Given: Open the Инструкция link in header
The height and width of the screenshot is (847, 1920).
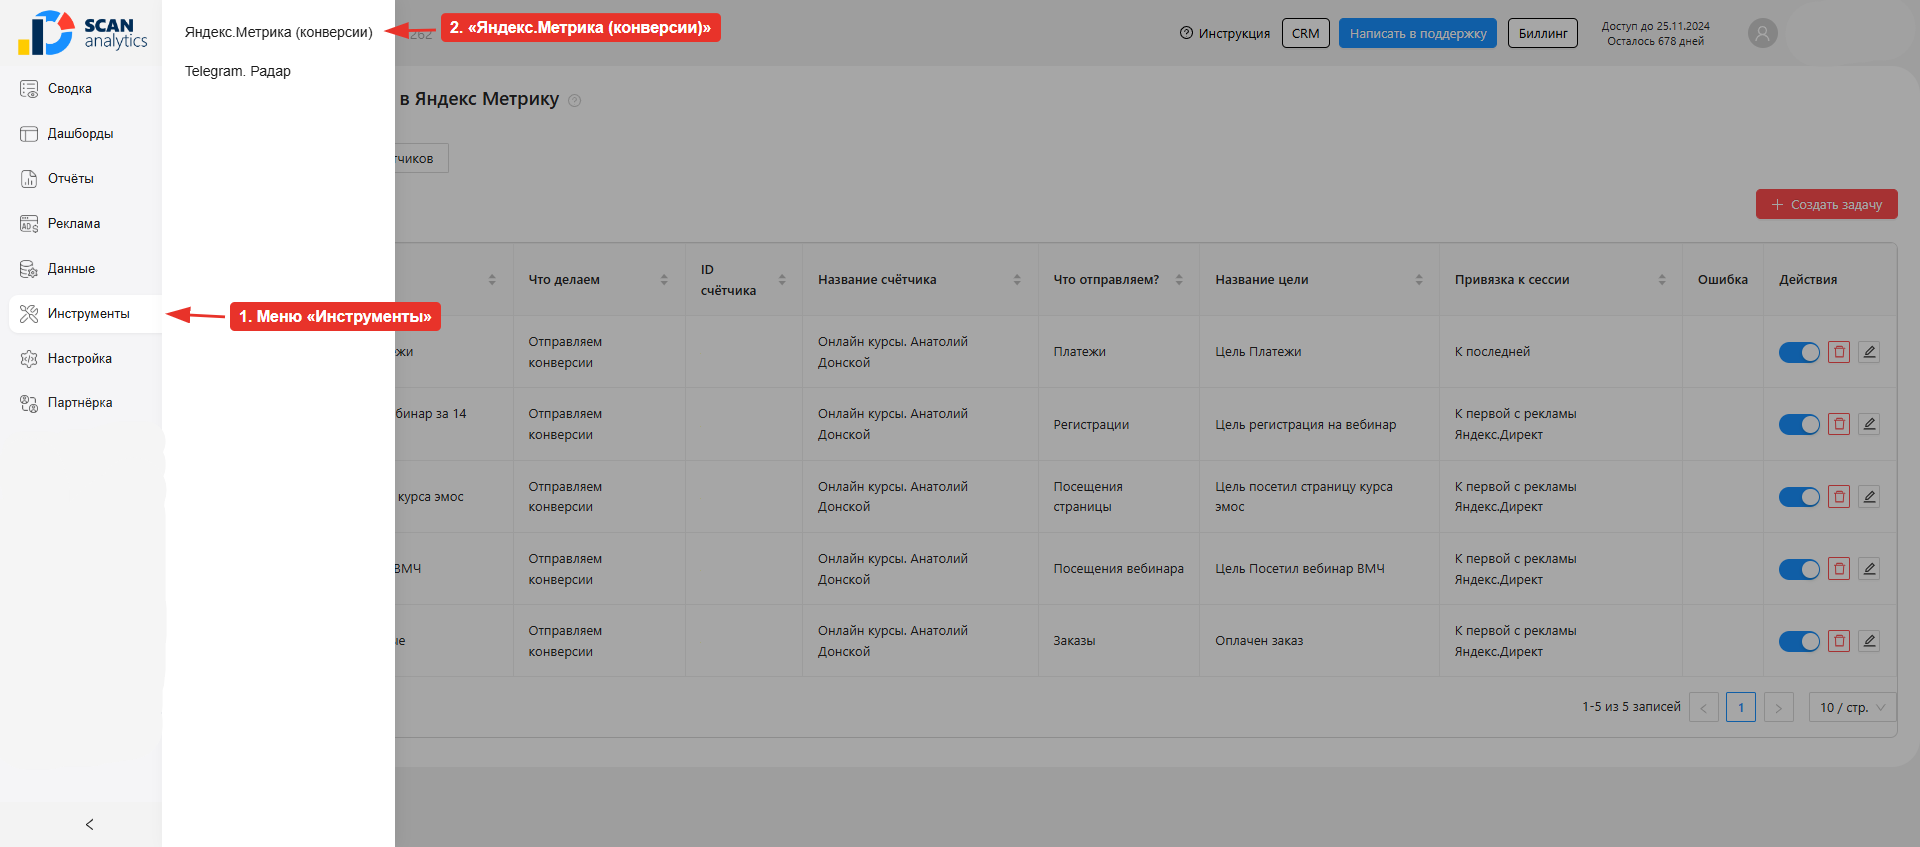Looking at the screenshot, I should tap(1225, 33).
